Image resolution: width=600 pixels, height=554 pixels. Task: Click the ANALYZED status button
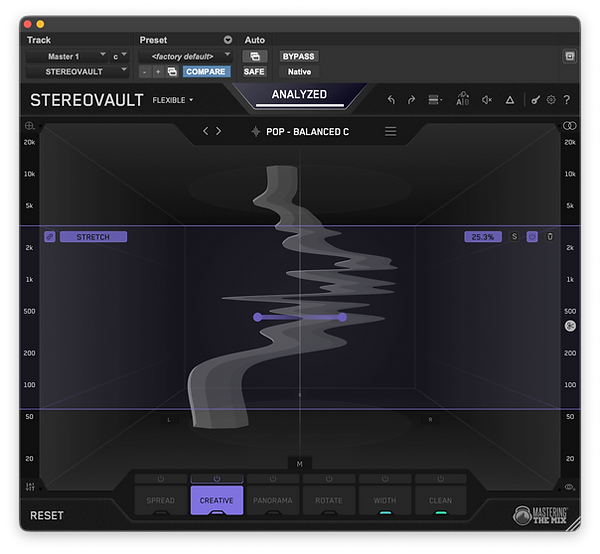[x=299, y=95]
